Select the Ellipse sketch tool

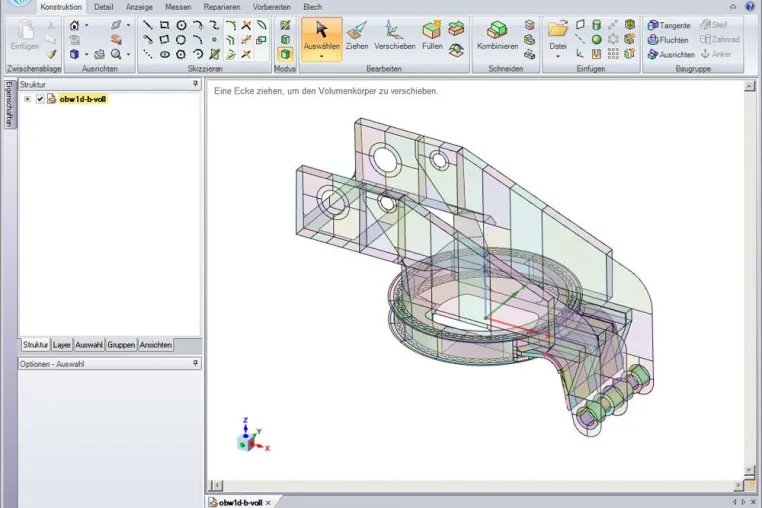tap(164, 54)
